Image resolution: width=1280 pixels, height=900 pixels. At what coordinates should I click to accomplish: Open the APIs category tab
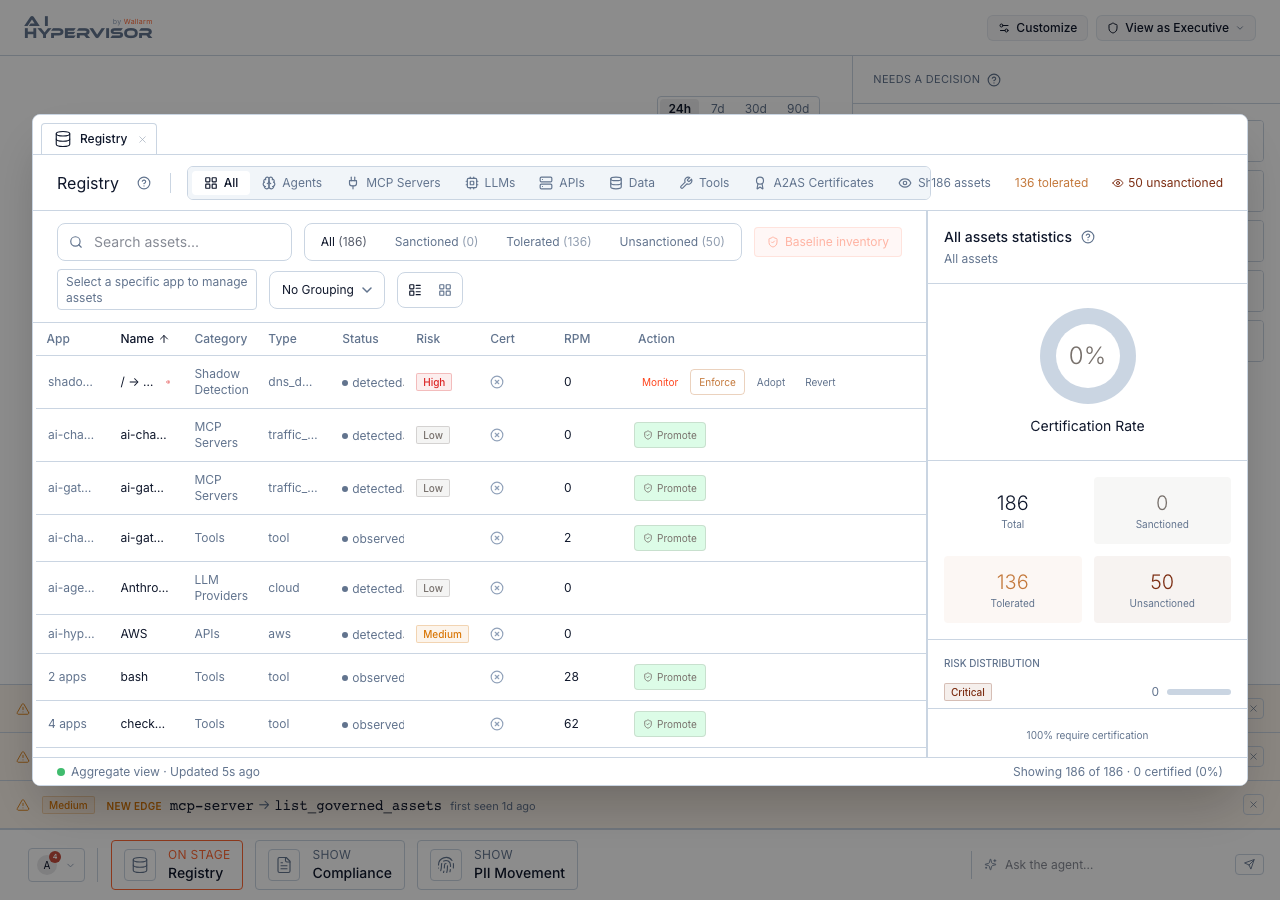[x=562, y=183]
